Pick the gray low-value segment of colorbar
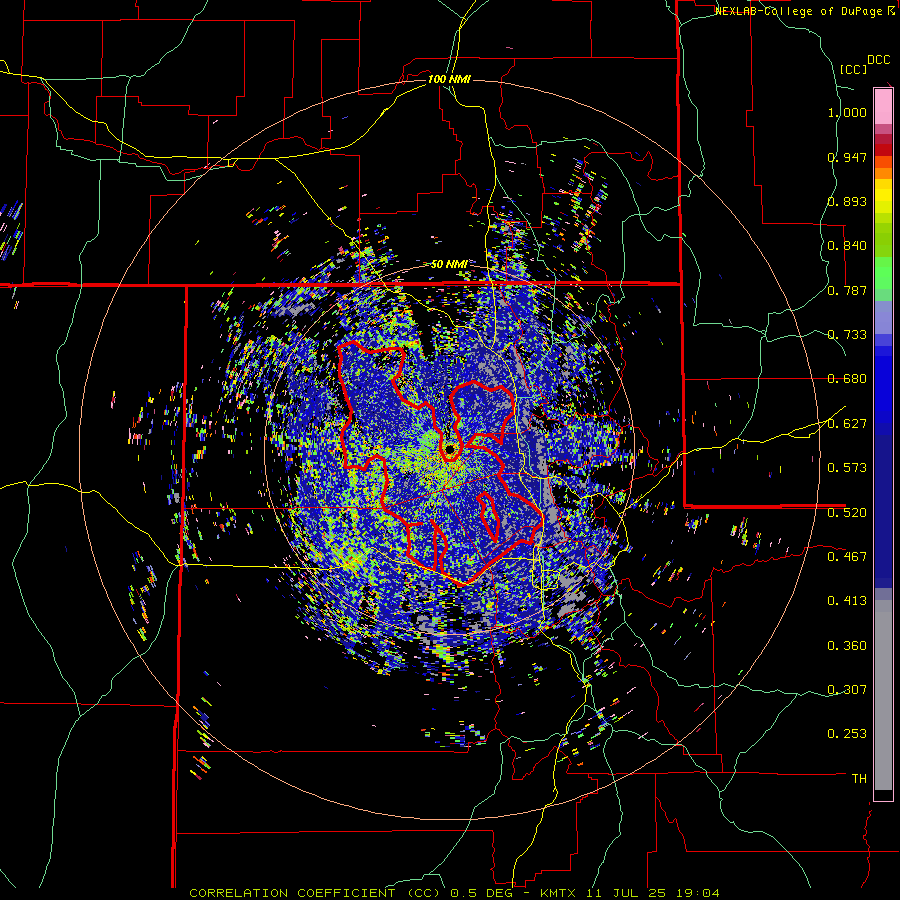Screen dimensions: 900x900 (883, 695)
